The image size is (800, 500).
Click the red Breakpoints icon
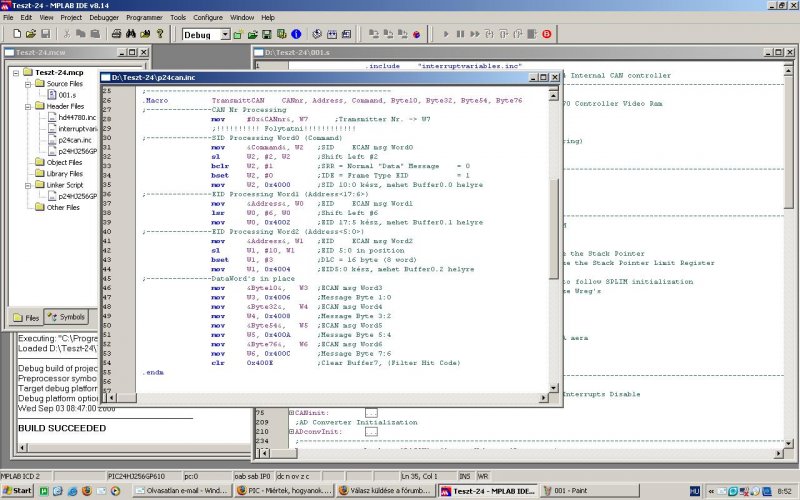click(547, 34)
